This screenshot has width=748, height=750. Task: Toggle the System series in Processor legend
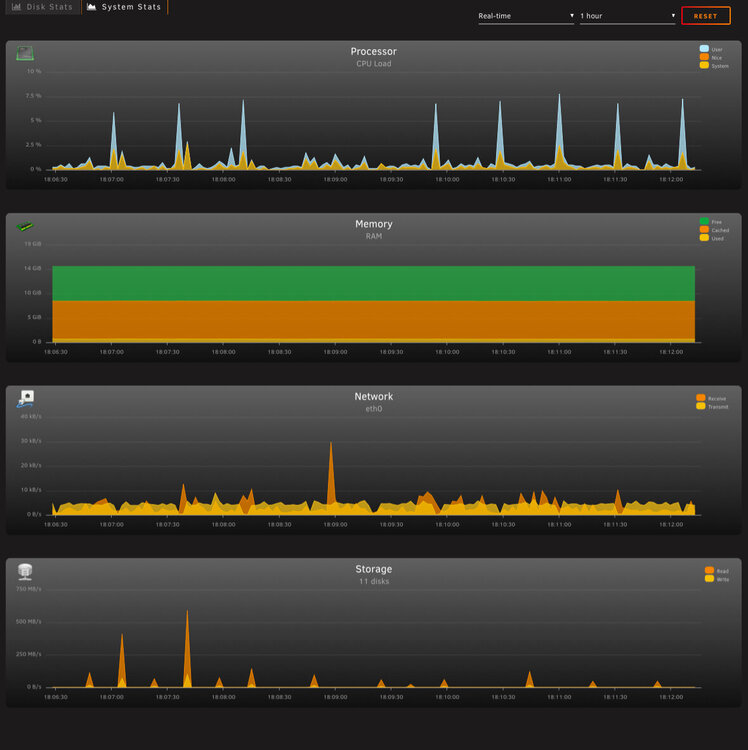(x=714, y=66)
